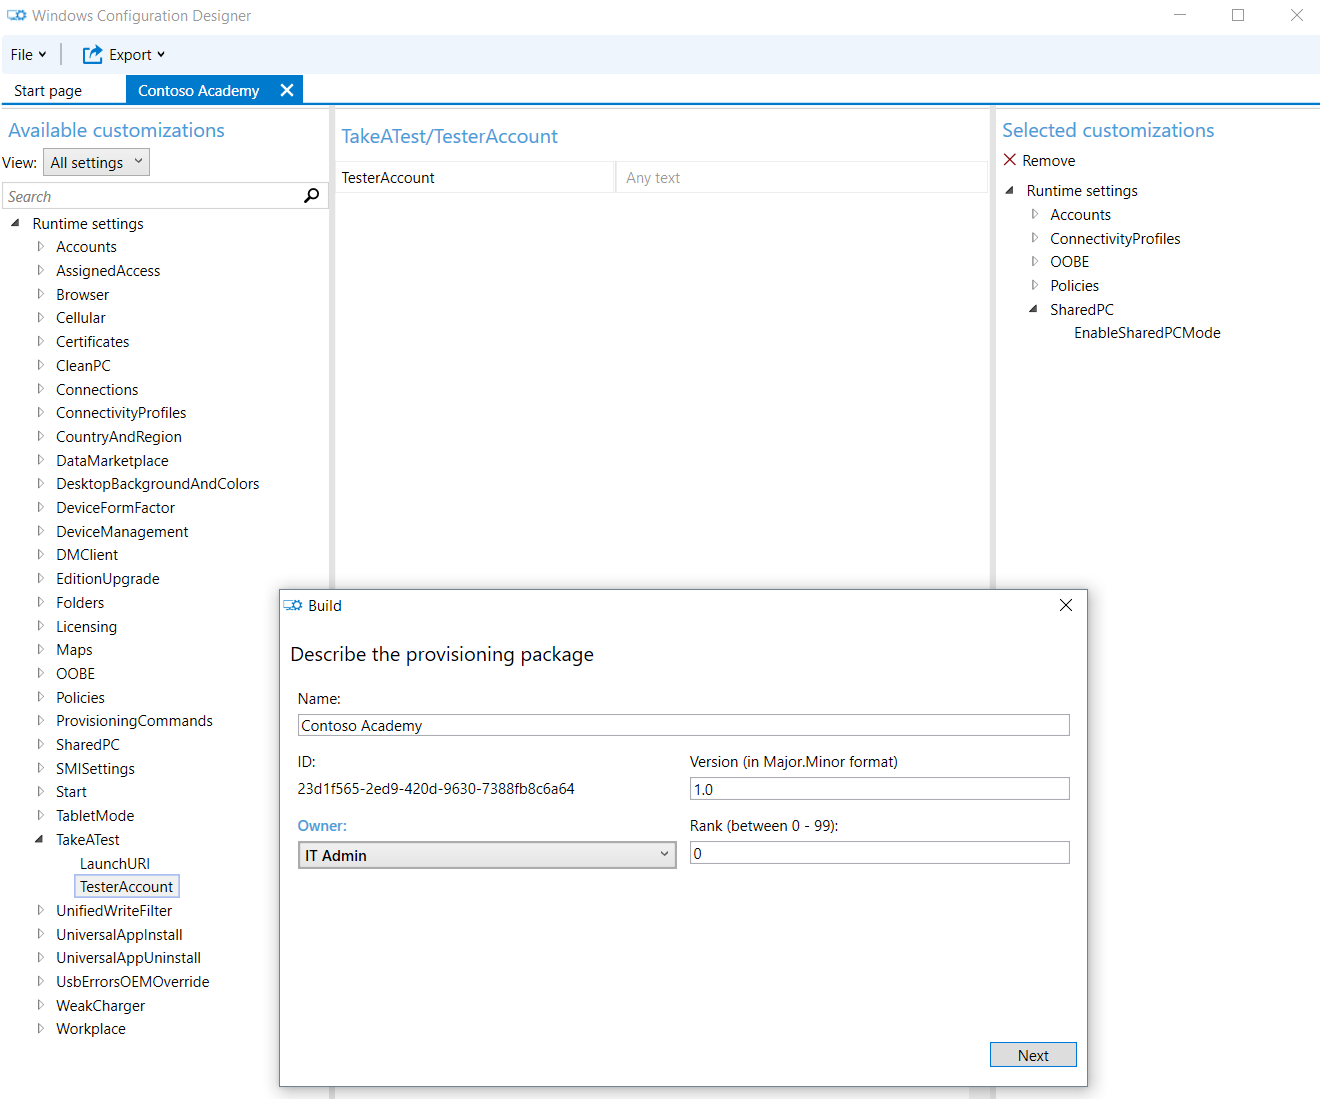
Task: Select OOBE in Selected customizations
Action: coord(1069,262)
